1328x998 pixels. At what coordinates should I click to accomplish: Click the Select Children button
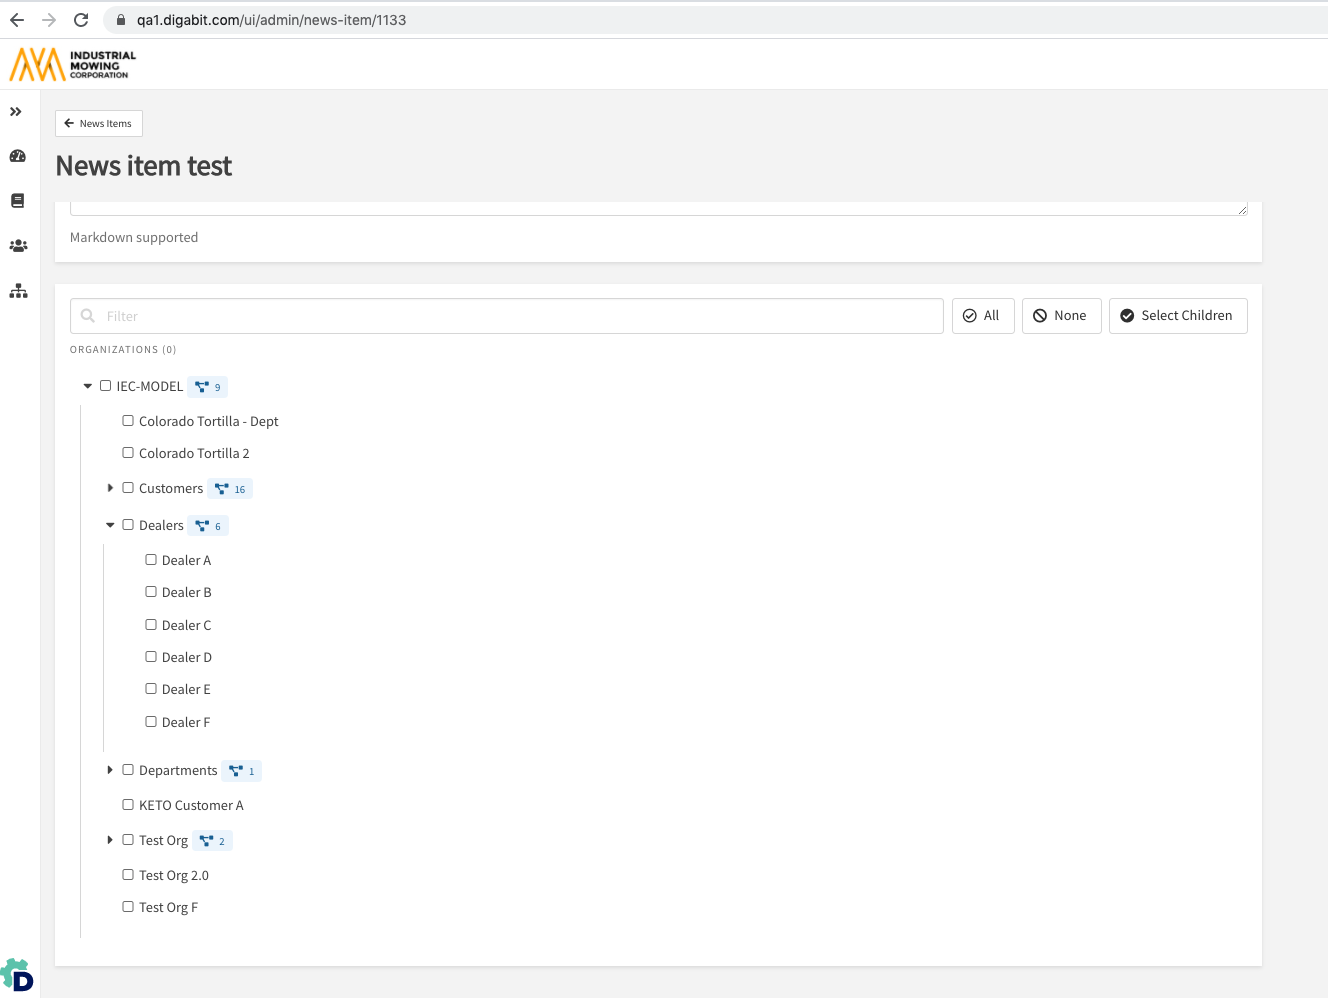click(1177, 316)
